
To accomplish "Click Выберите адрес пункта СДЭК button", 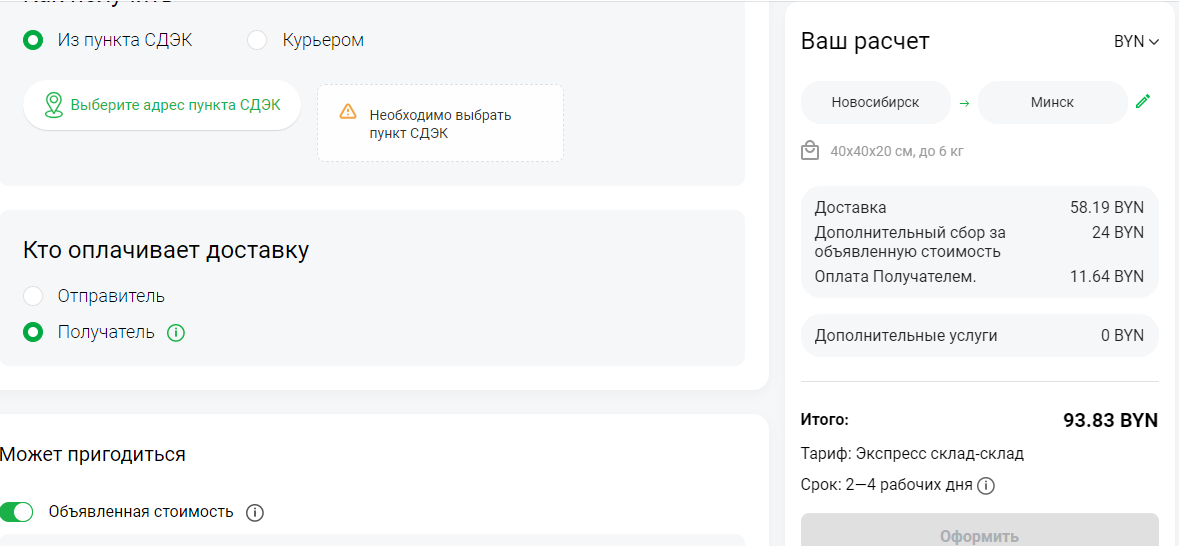I will [x=162, y=105].
